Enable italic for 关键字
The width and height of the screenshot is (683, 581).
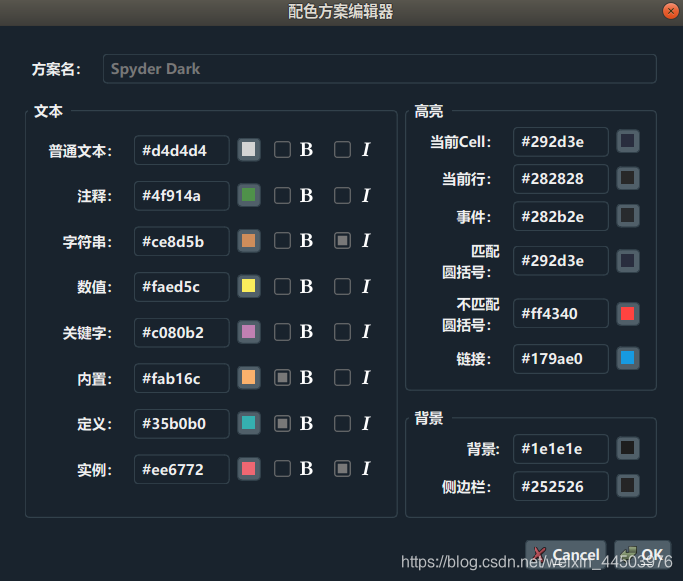click(342, 332)
